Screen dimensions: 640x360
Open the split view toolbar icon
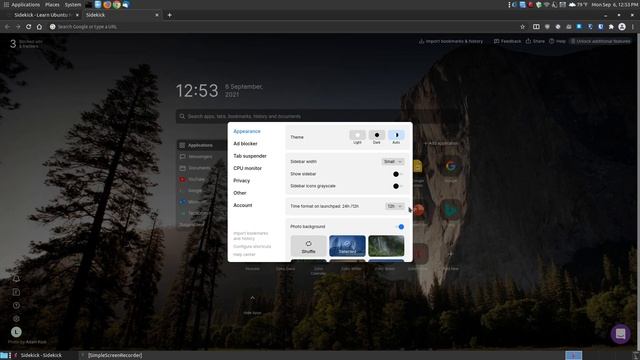tap(536, 27)
